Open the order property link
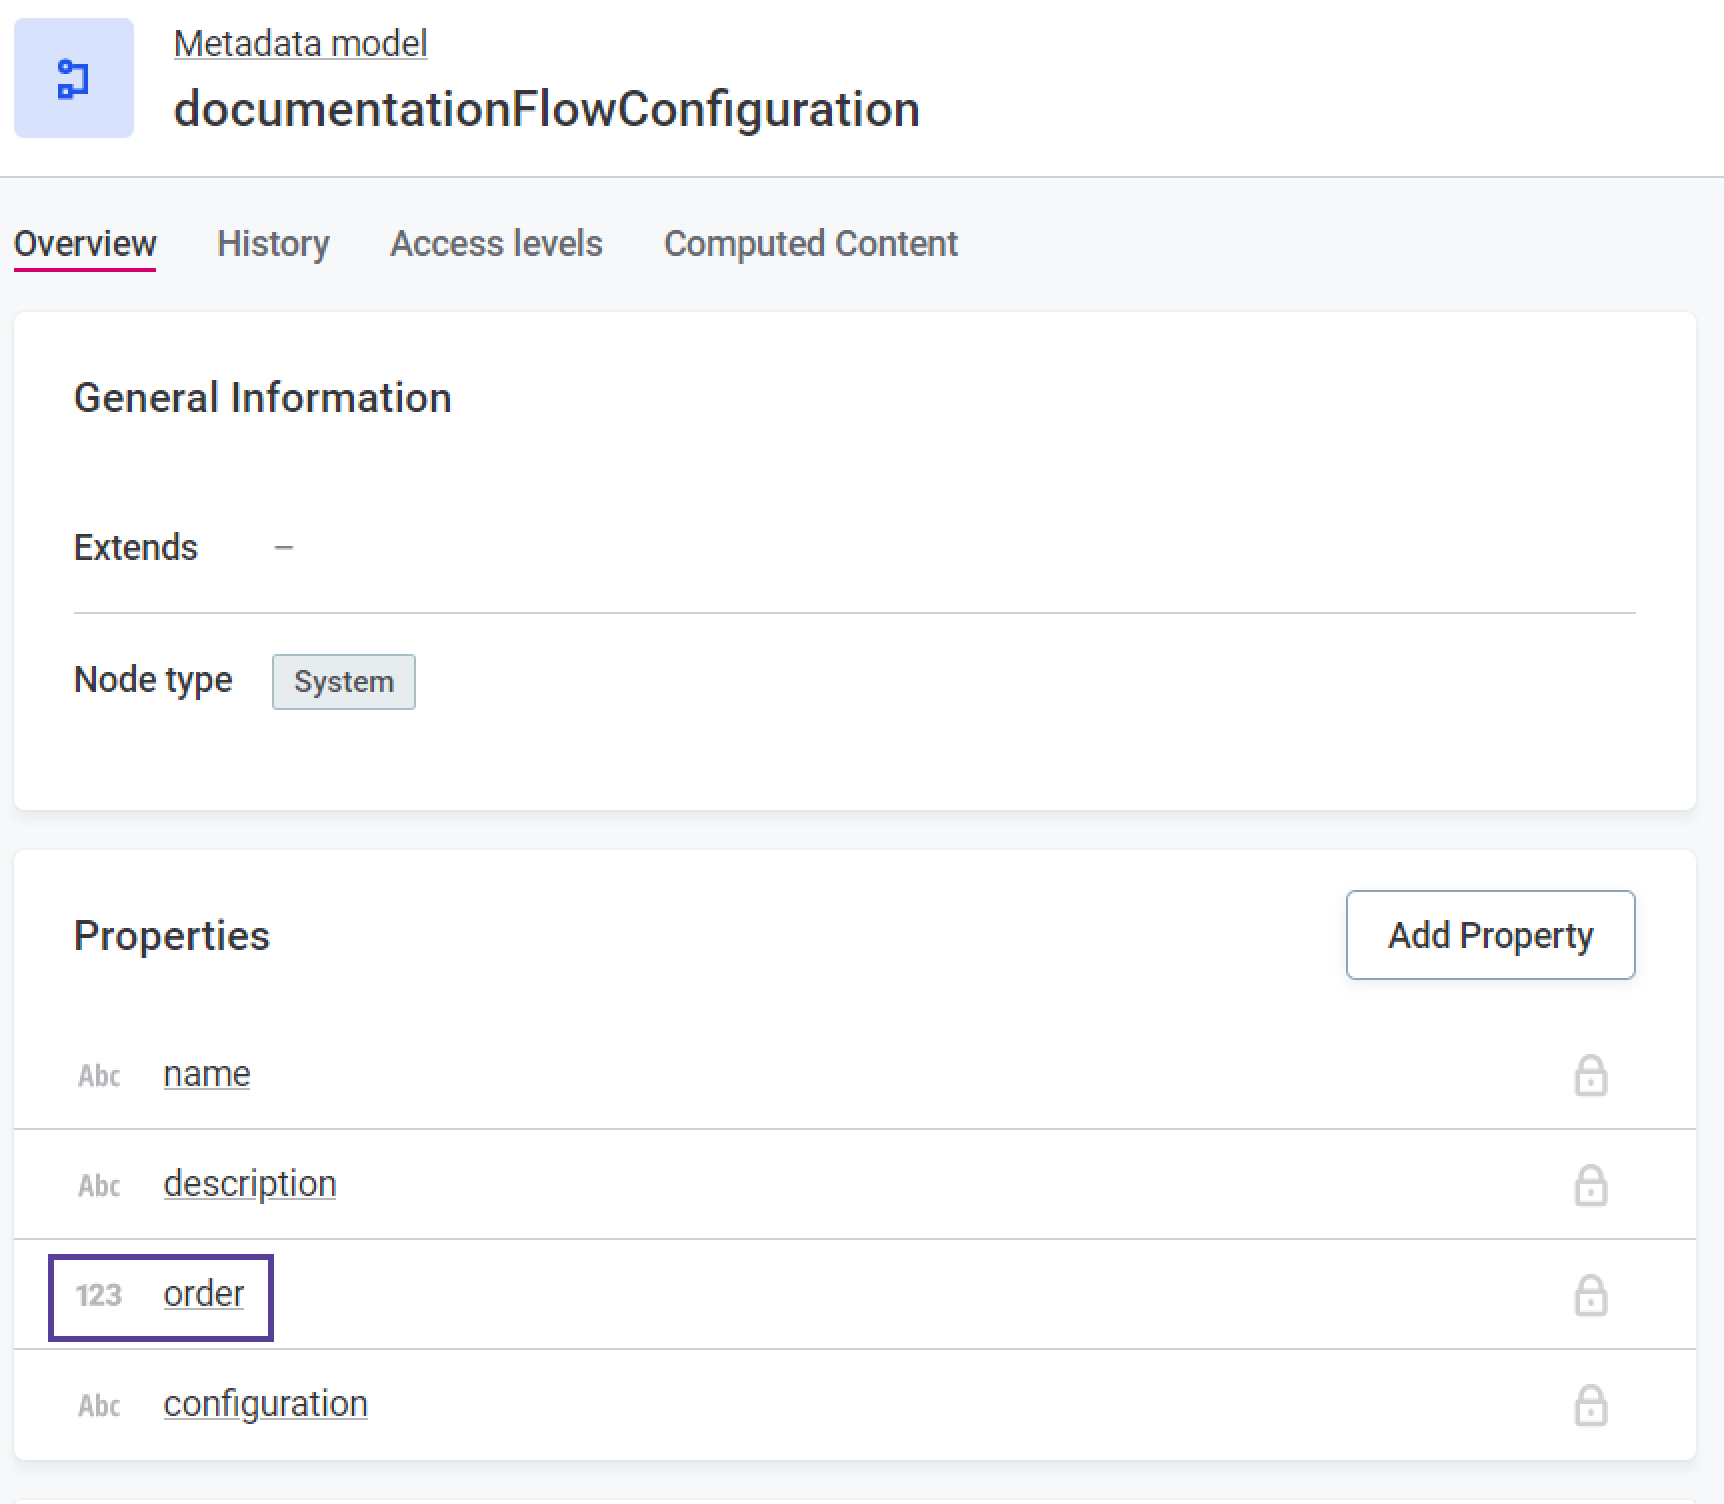The image size is (1724, 1504). [x=204, y=1294]
